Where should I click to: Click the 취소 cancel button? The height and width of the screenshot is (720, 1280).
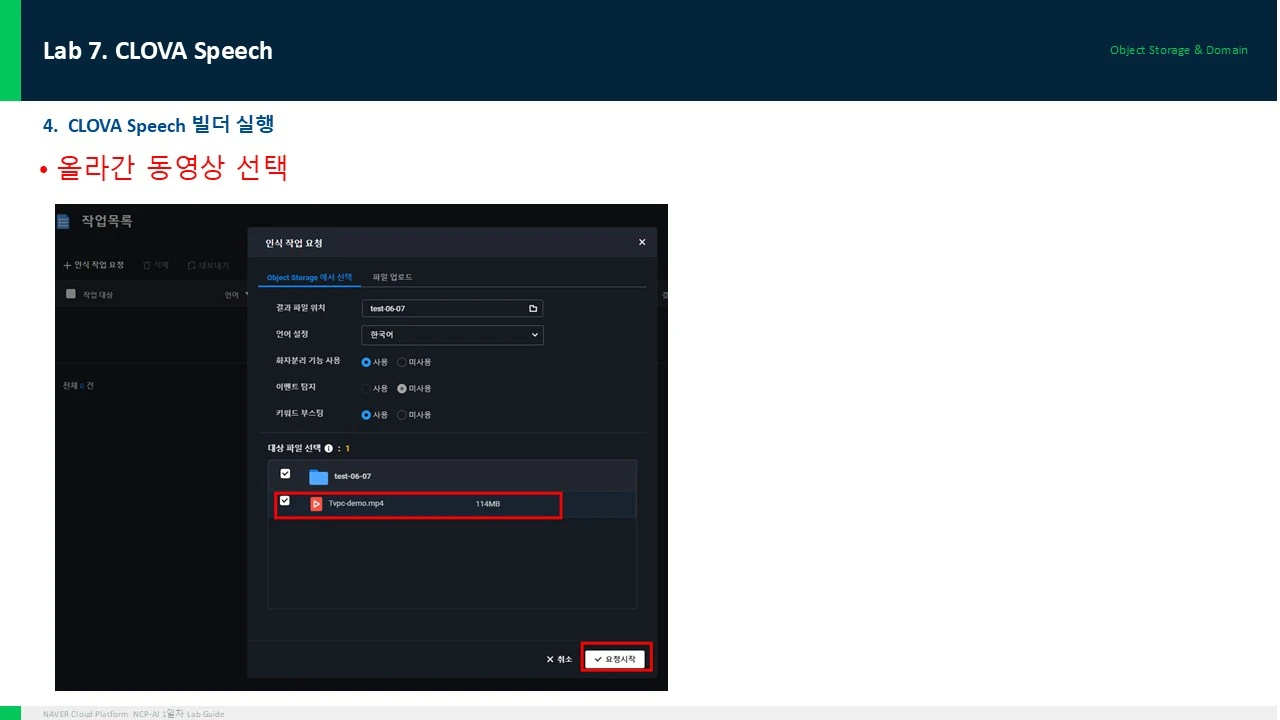click(559, 660)
